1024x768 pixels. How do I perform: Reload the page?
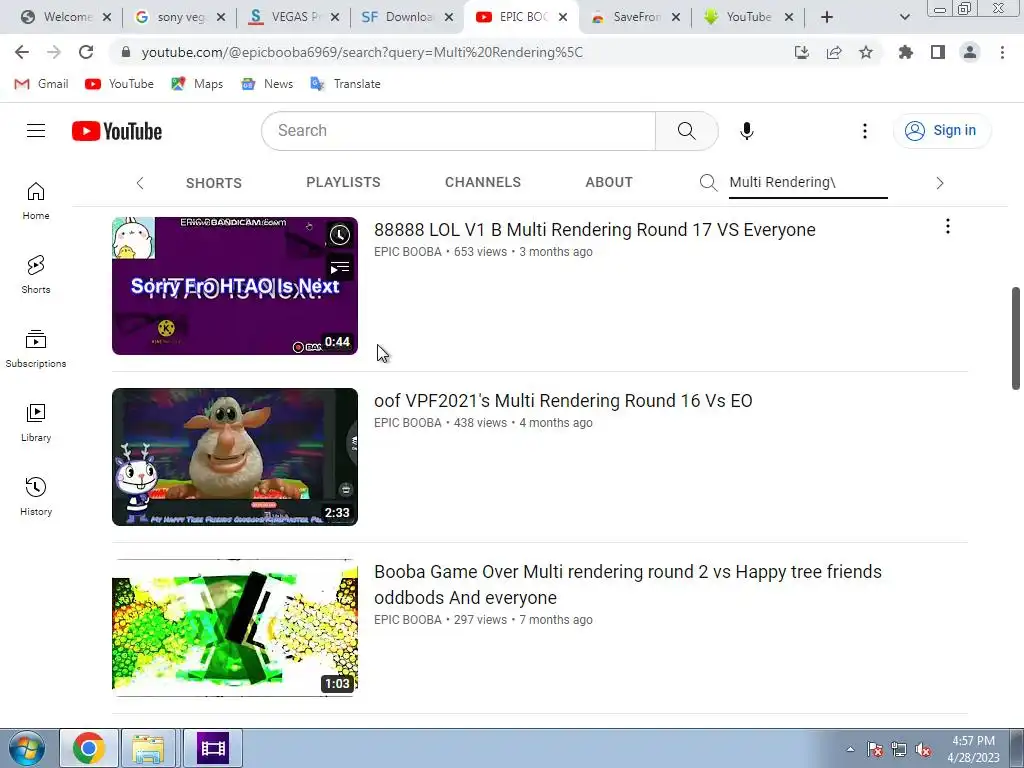(86, 52)
